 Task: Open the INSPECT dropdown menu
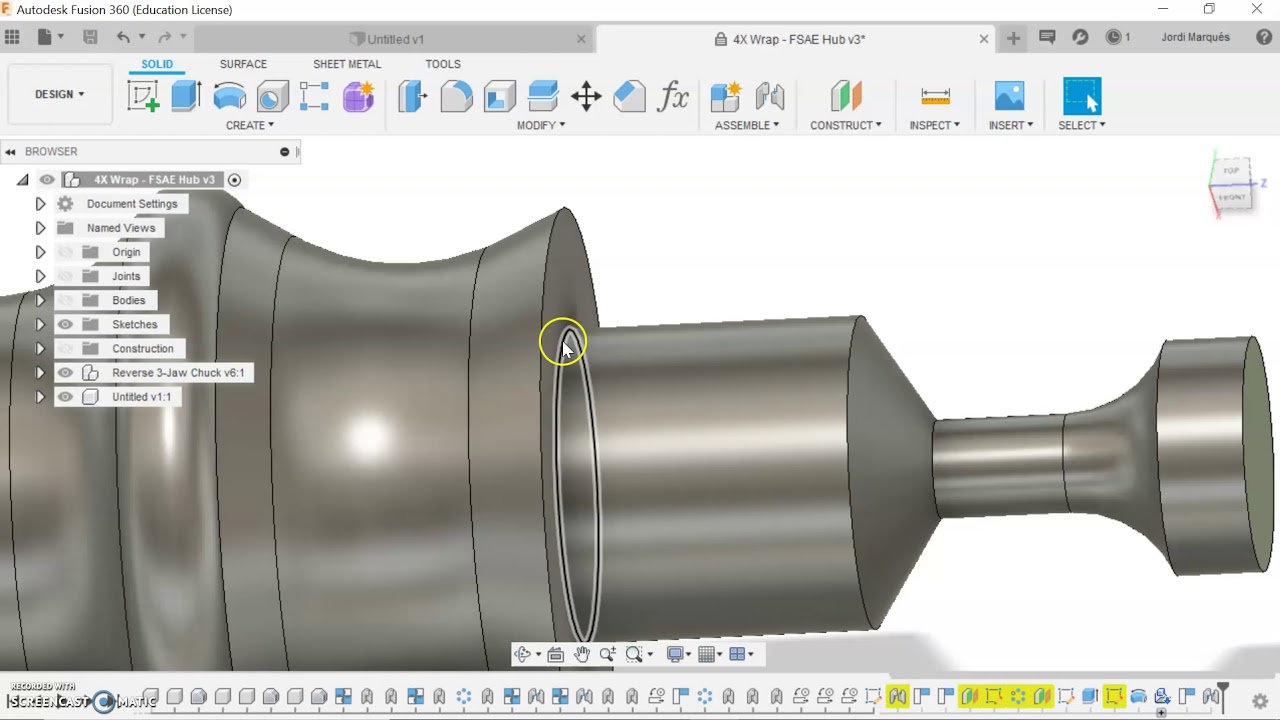point(935,125)
